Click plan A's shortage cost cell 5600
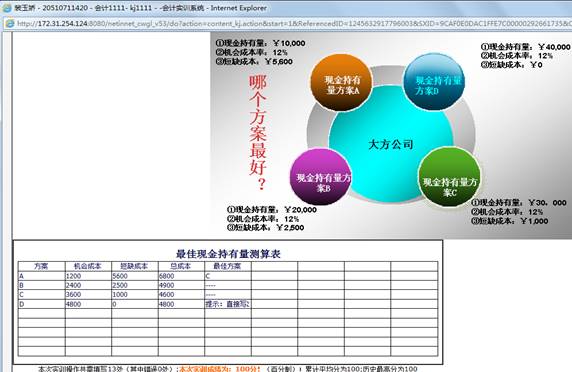This screenshot has width=572, height=372. coord(135,276)
